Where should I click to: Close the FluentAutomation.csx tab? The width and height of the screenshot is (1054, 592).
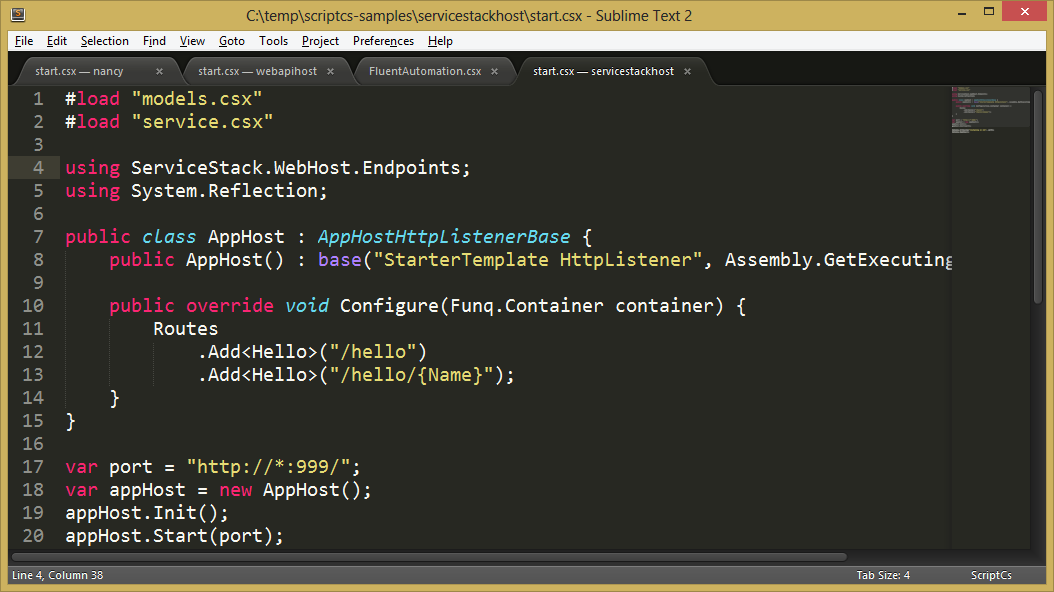click(x=494, y=71)
